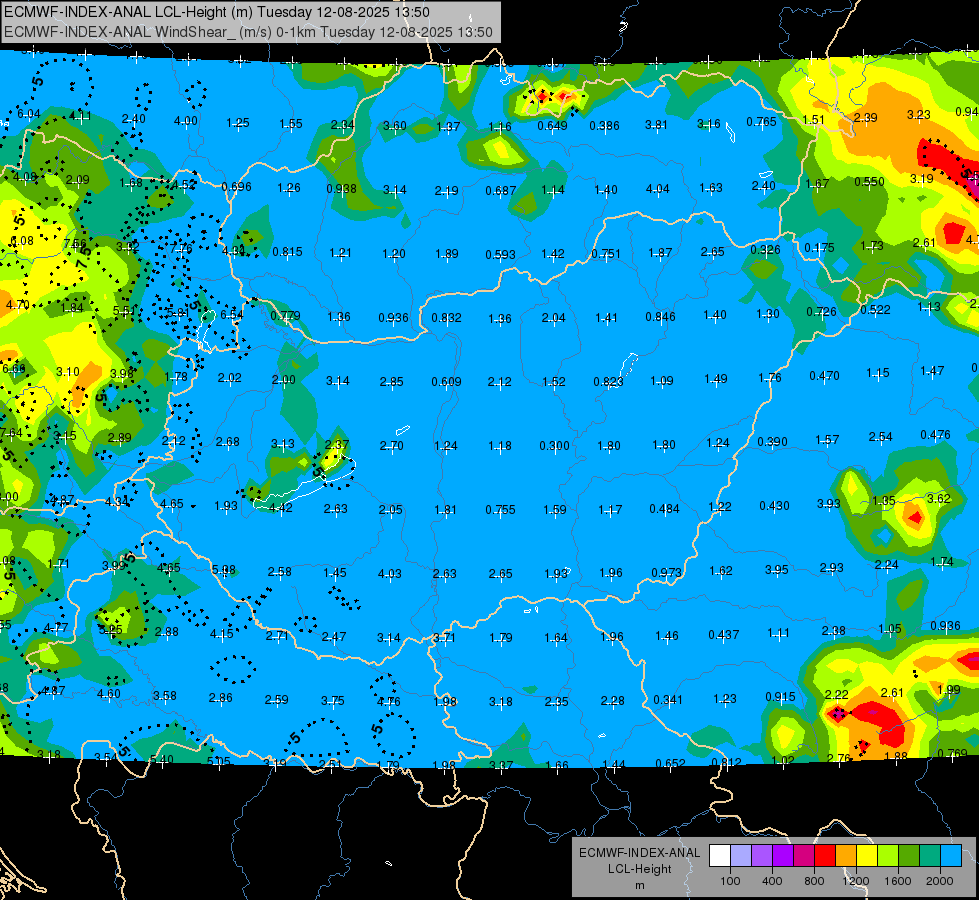Click the wind shear value 0.522
979x900 pixels.
click(875, 310)
